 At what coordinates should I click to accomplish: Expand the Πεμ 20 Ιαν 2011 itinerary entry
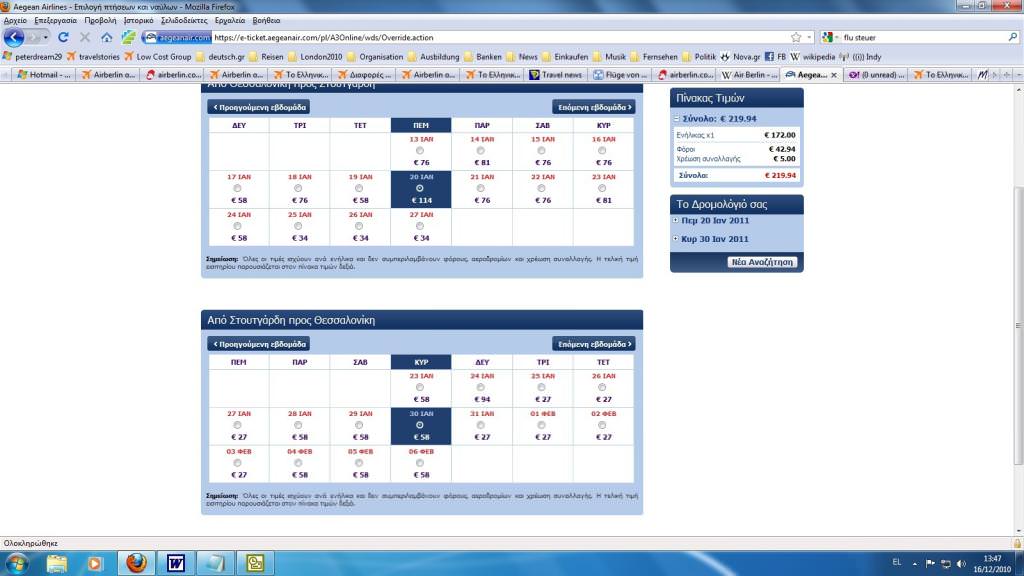677,220
